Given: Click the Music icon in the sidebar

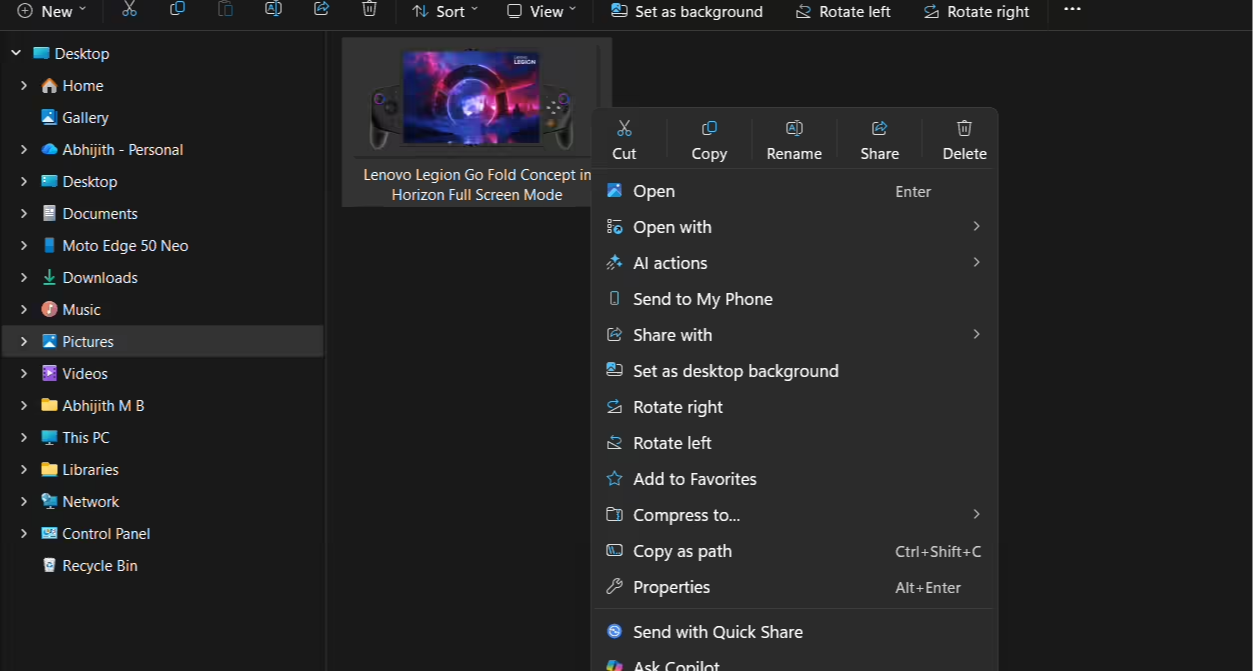Looking at the screenshot, I should (49, 309).
